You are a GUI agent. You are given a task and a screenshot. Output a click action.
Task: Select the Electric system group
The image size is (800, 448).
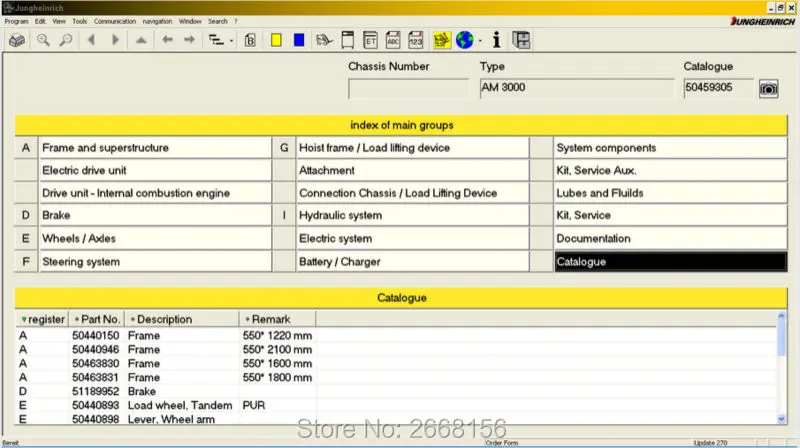click(x=413, y=238)
